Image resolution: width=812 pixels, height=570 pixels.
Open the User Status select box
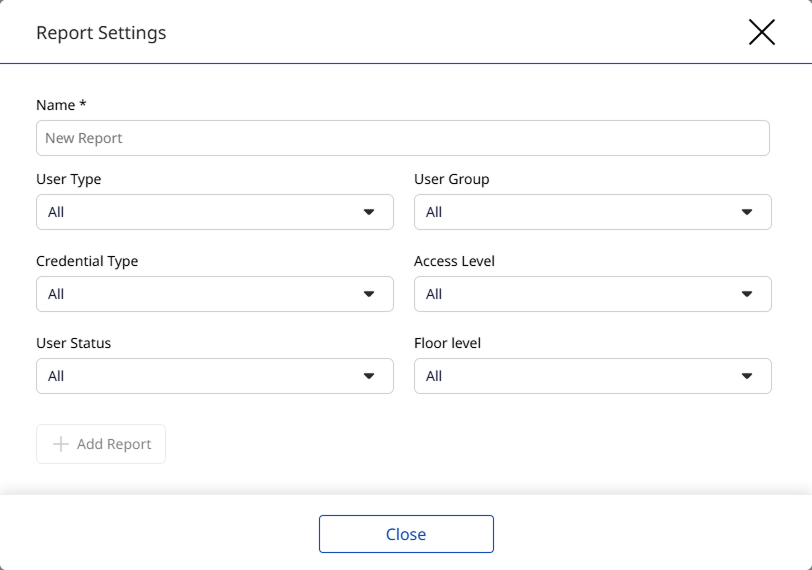[x=200, y=376]
